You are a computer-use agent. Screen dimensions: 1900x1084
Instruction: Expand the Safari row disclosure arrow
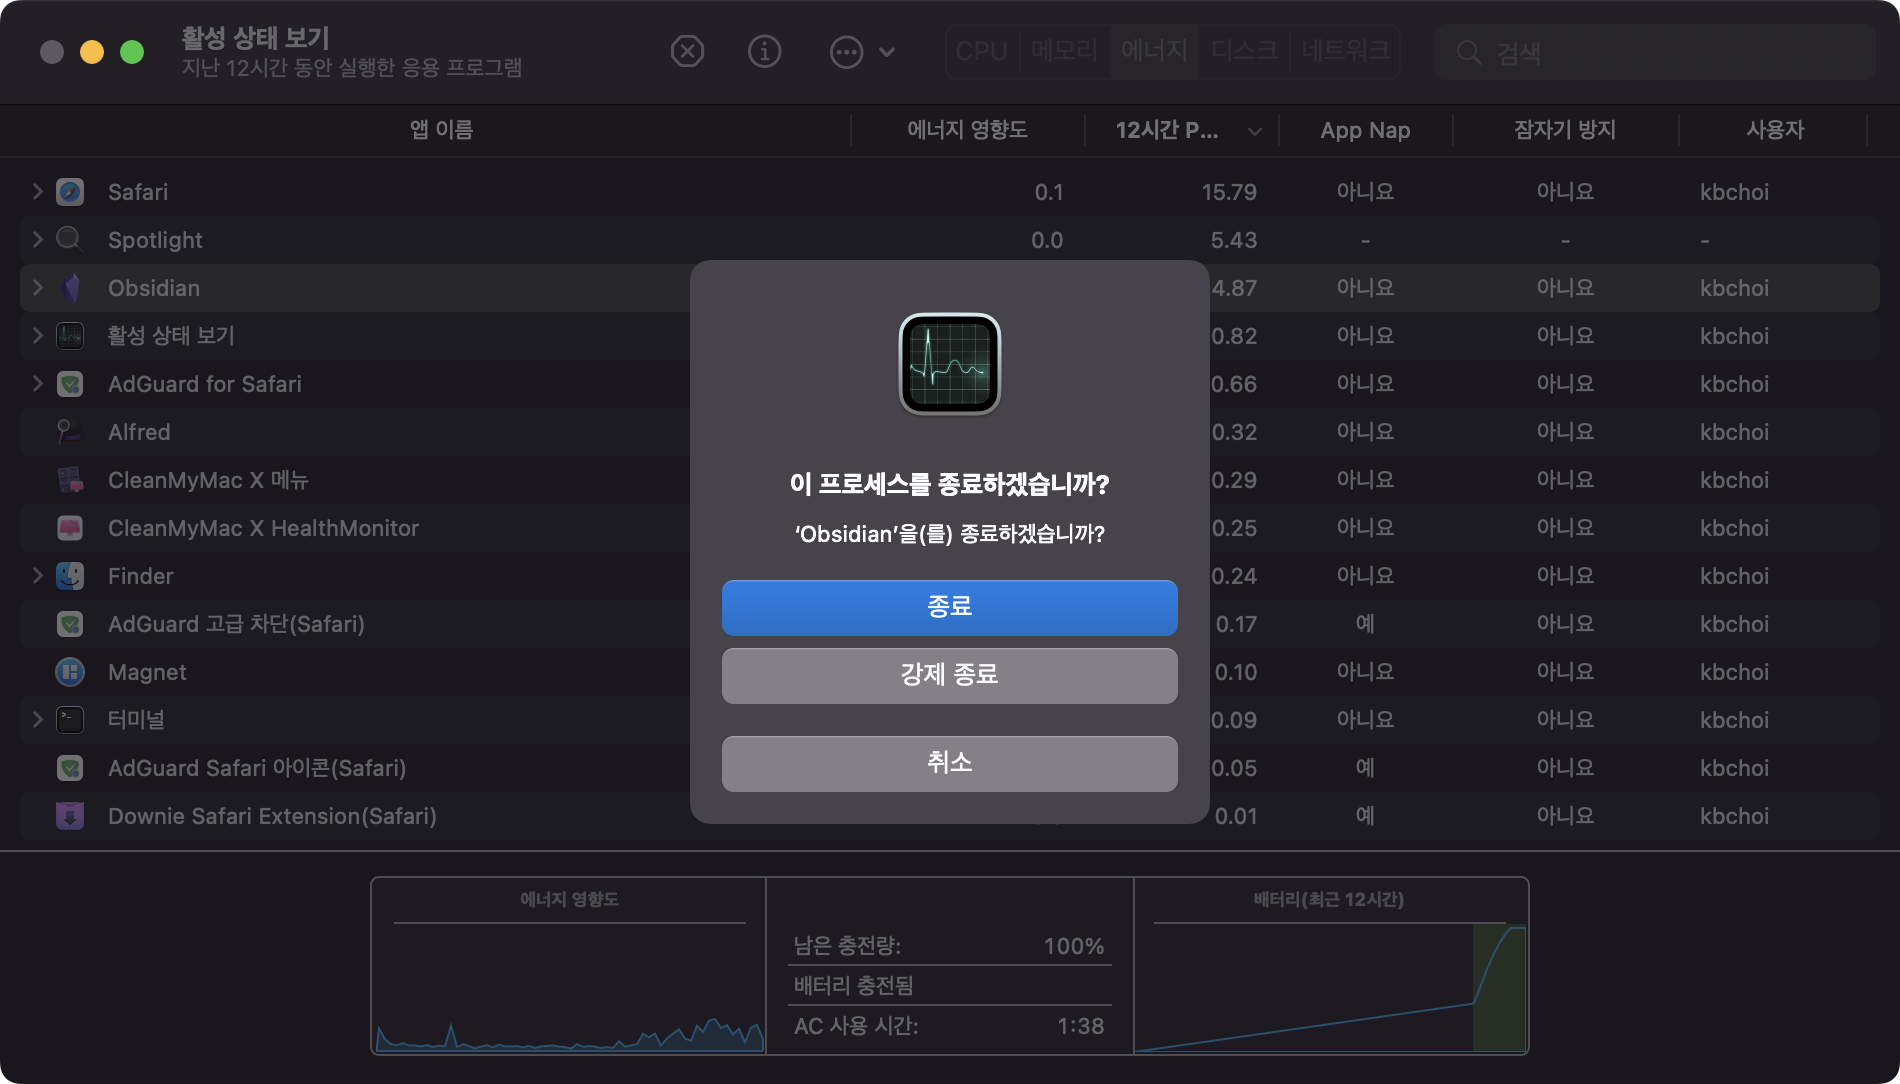(38, 191)
